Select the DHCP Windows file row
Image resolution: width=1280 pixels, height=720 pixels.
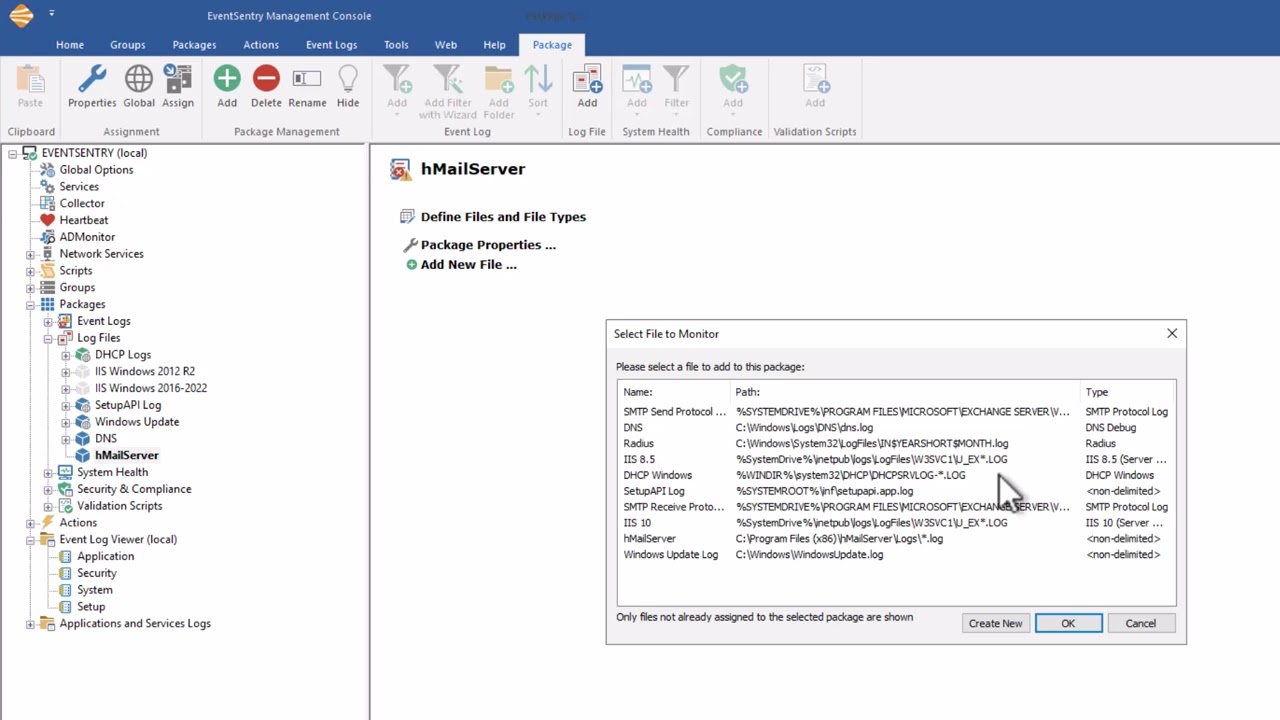[896, 476]
